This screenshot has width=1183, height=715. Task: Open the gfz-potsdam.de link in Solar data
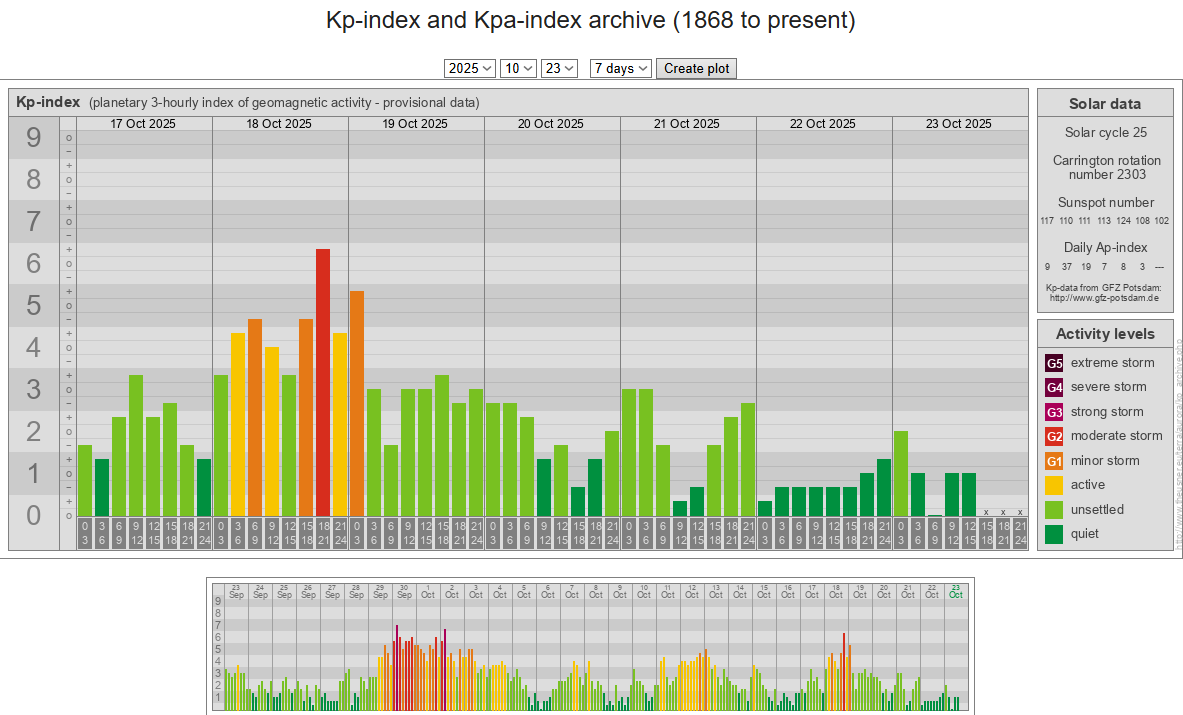1104,298
